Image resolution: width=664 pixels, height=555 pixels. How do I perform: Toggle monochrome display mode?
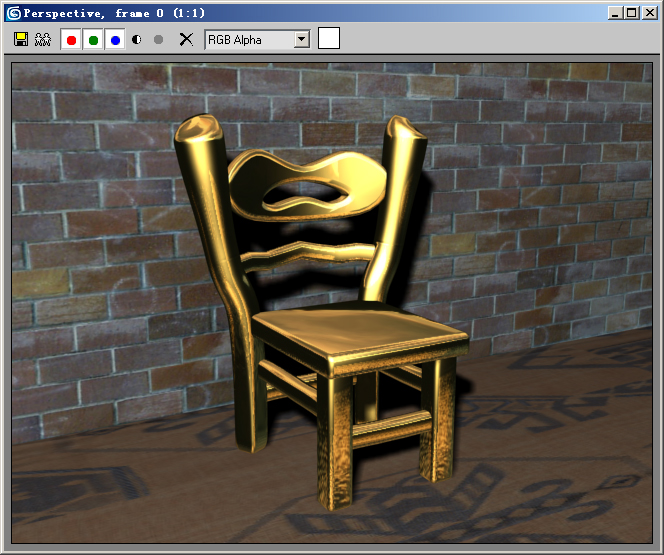pyautogui.click(x=158, y=40)
